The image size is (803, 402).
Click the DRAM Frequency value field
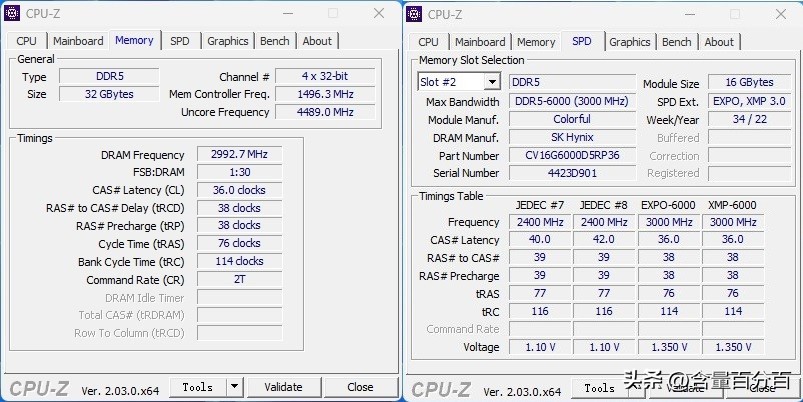click(x=239, y=155)
